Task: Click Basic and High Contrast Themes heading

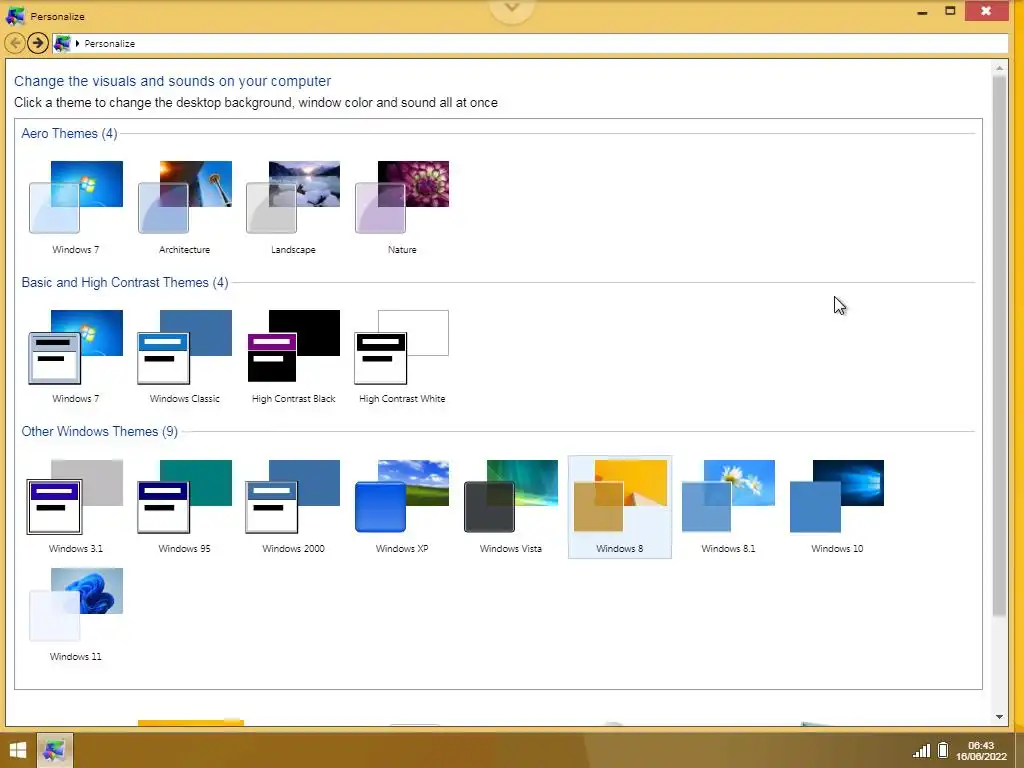Action: [125, 282]
